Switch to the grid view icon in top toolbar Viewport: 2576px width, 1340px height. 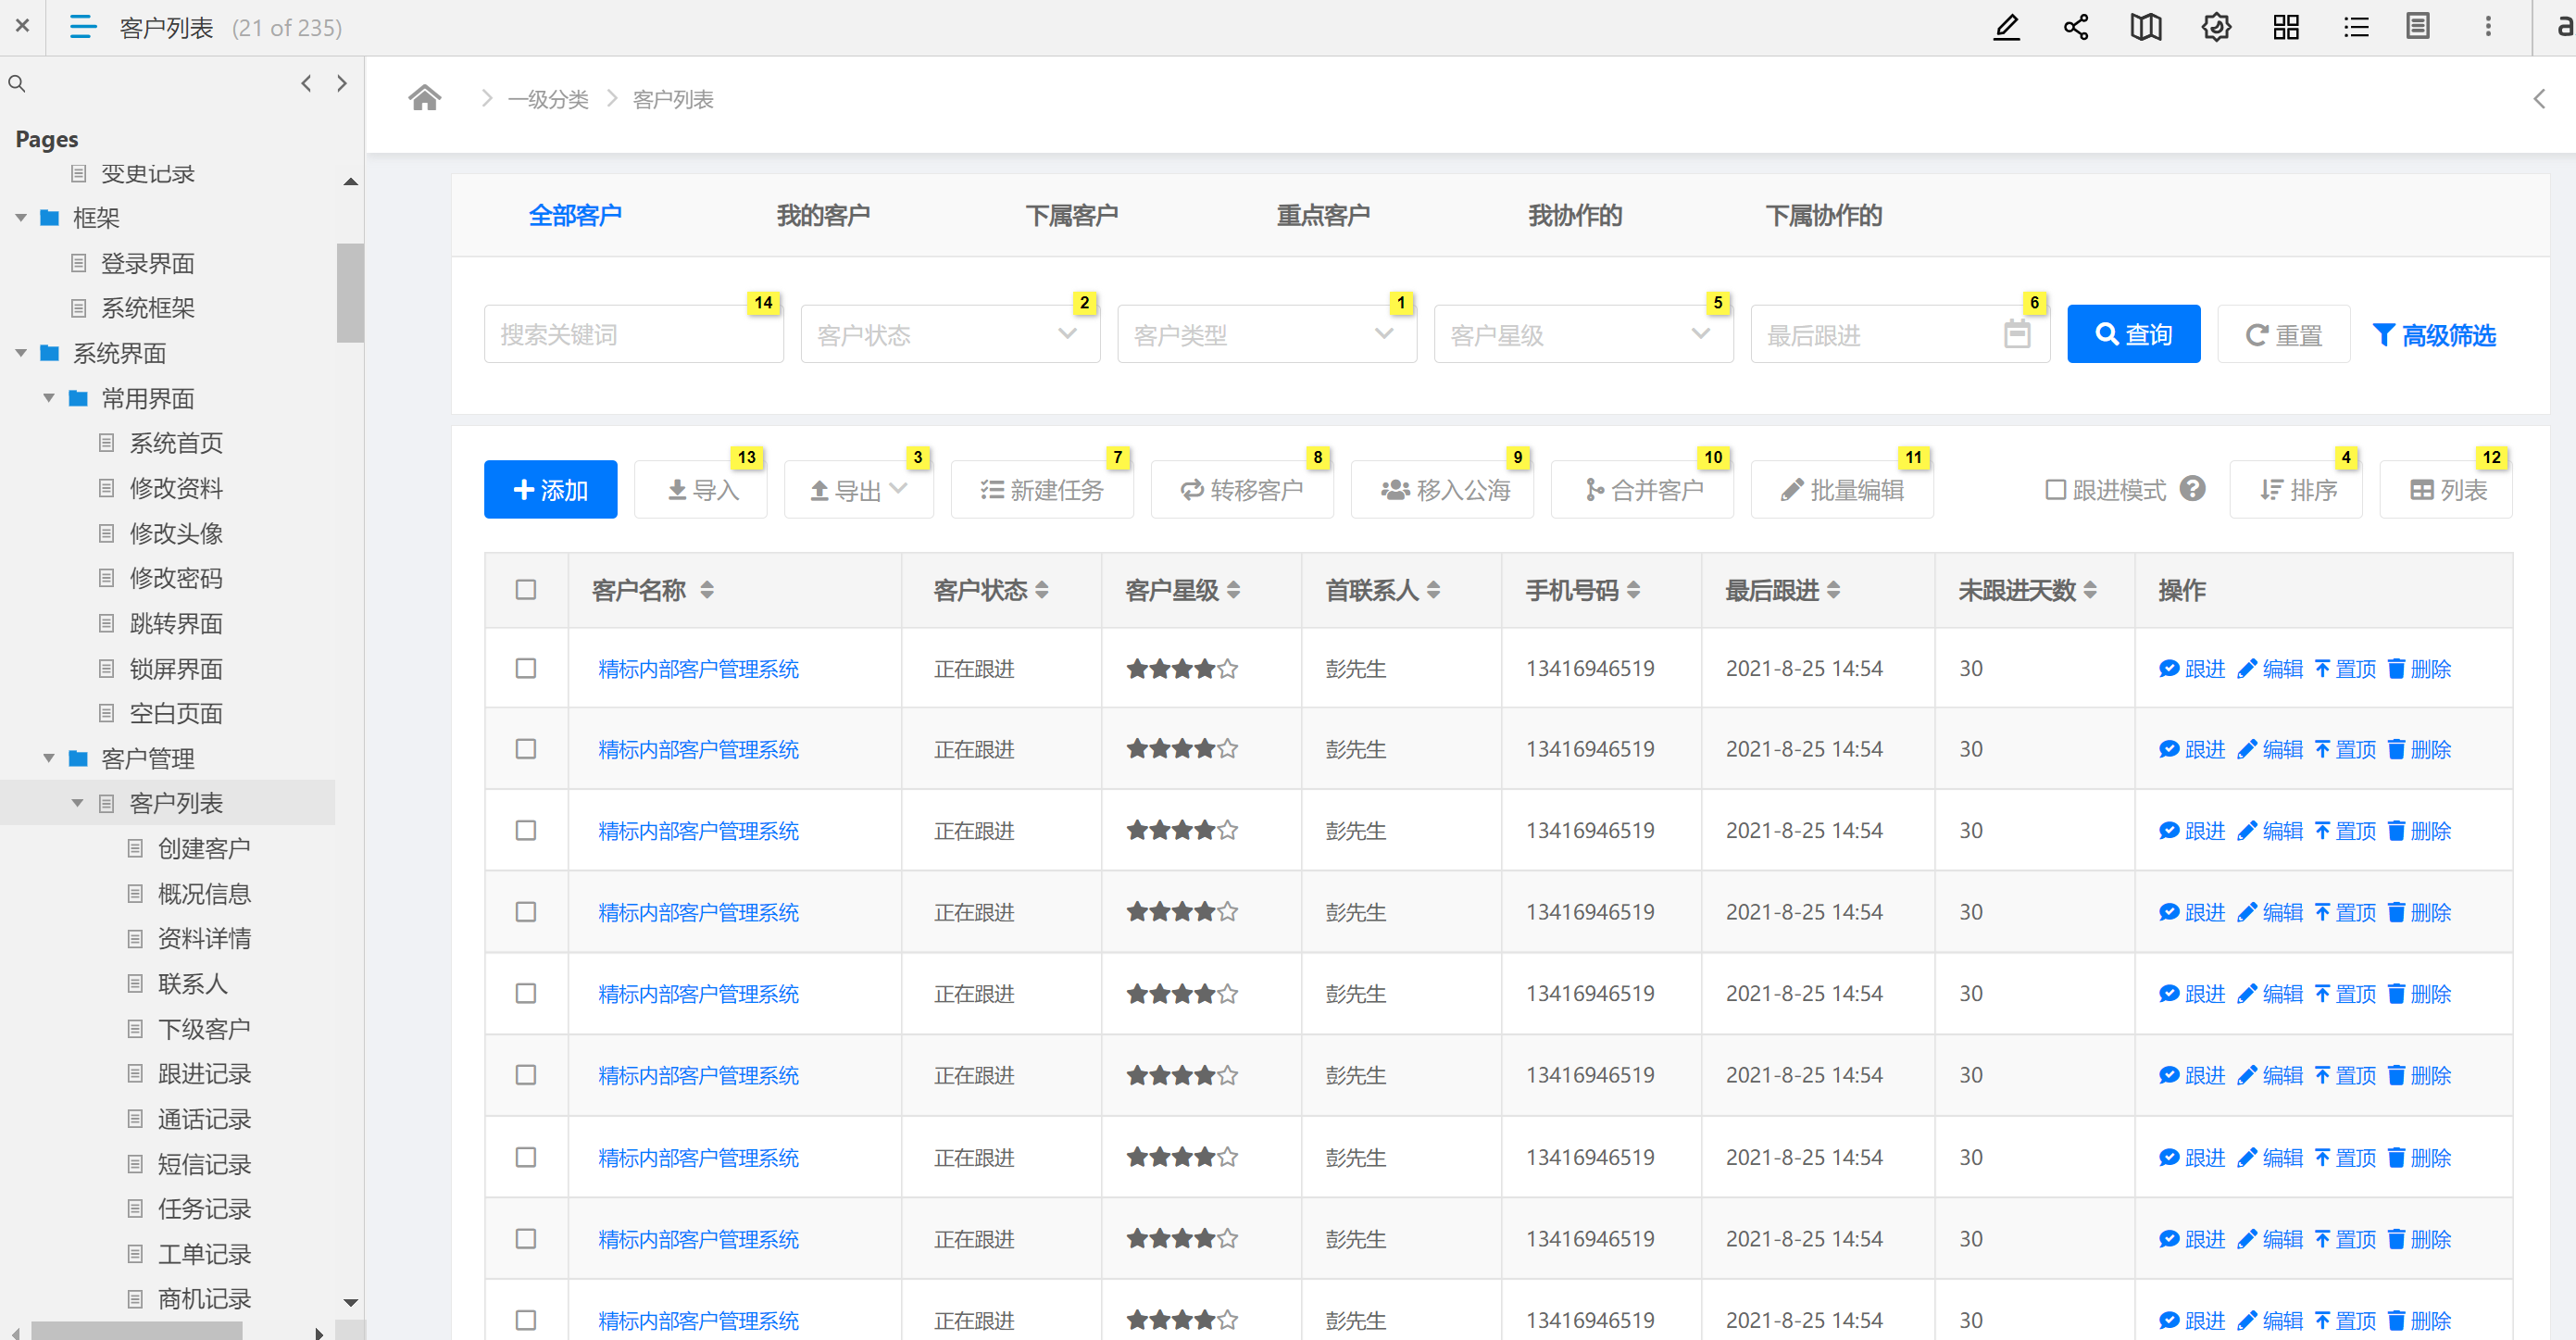pyautogui.click(x=2286, y=27)
